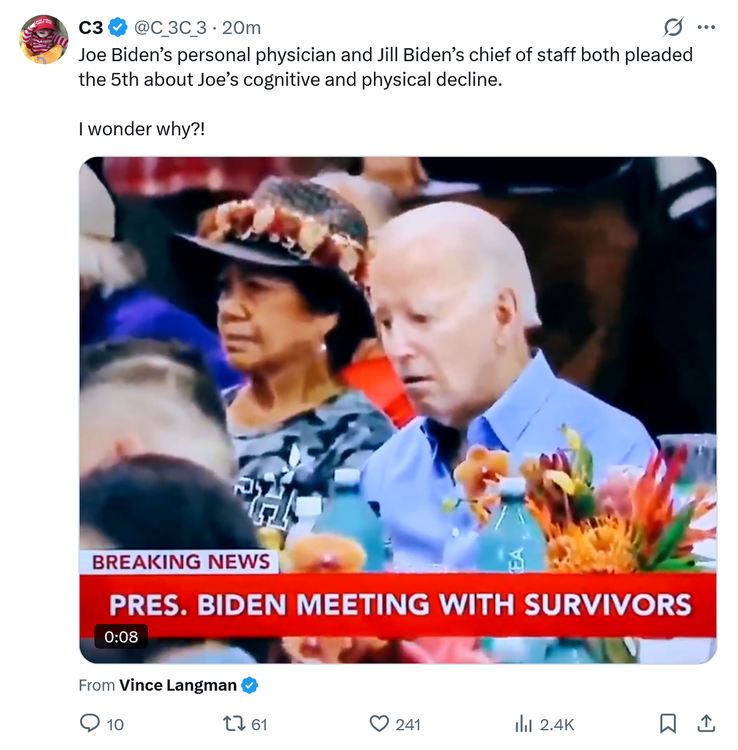The height and width of the screenshot is (750, 738).
Task: Click the tweet text about Biden's physician
Action: point(385,66)
